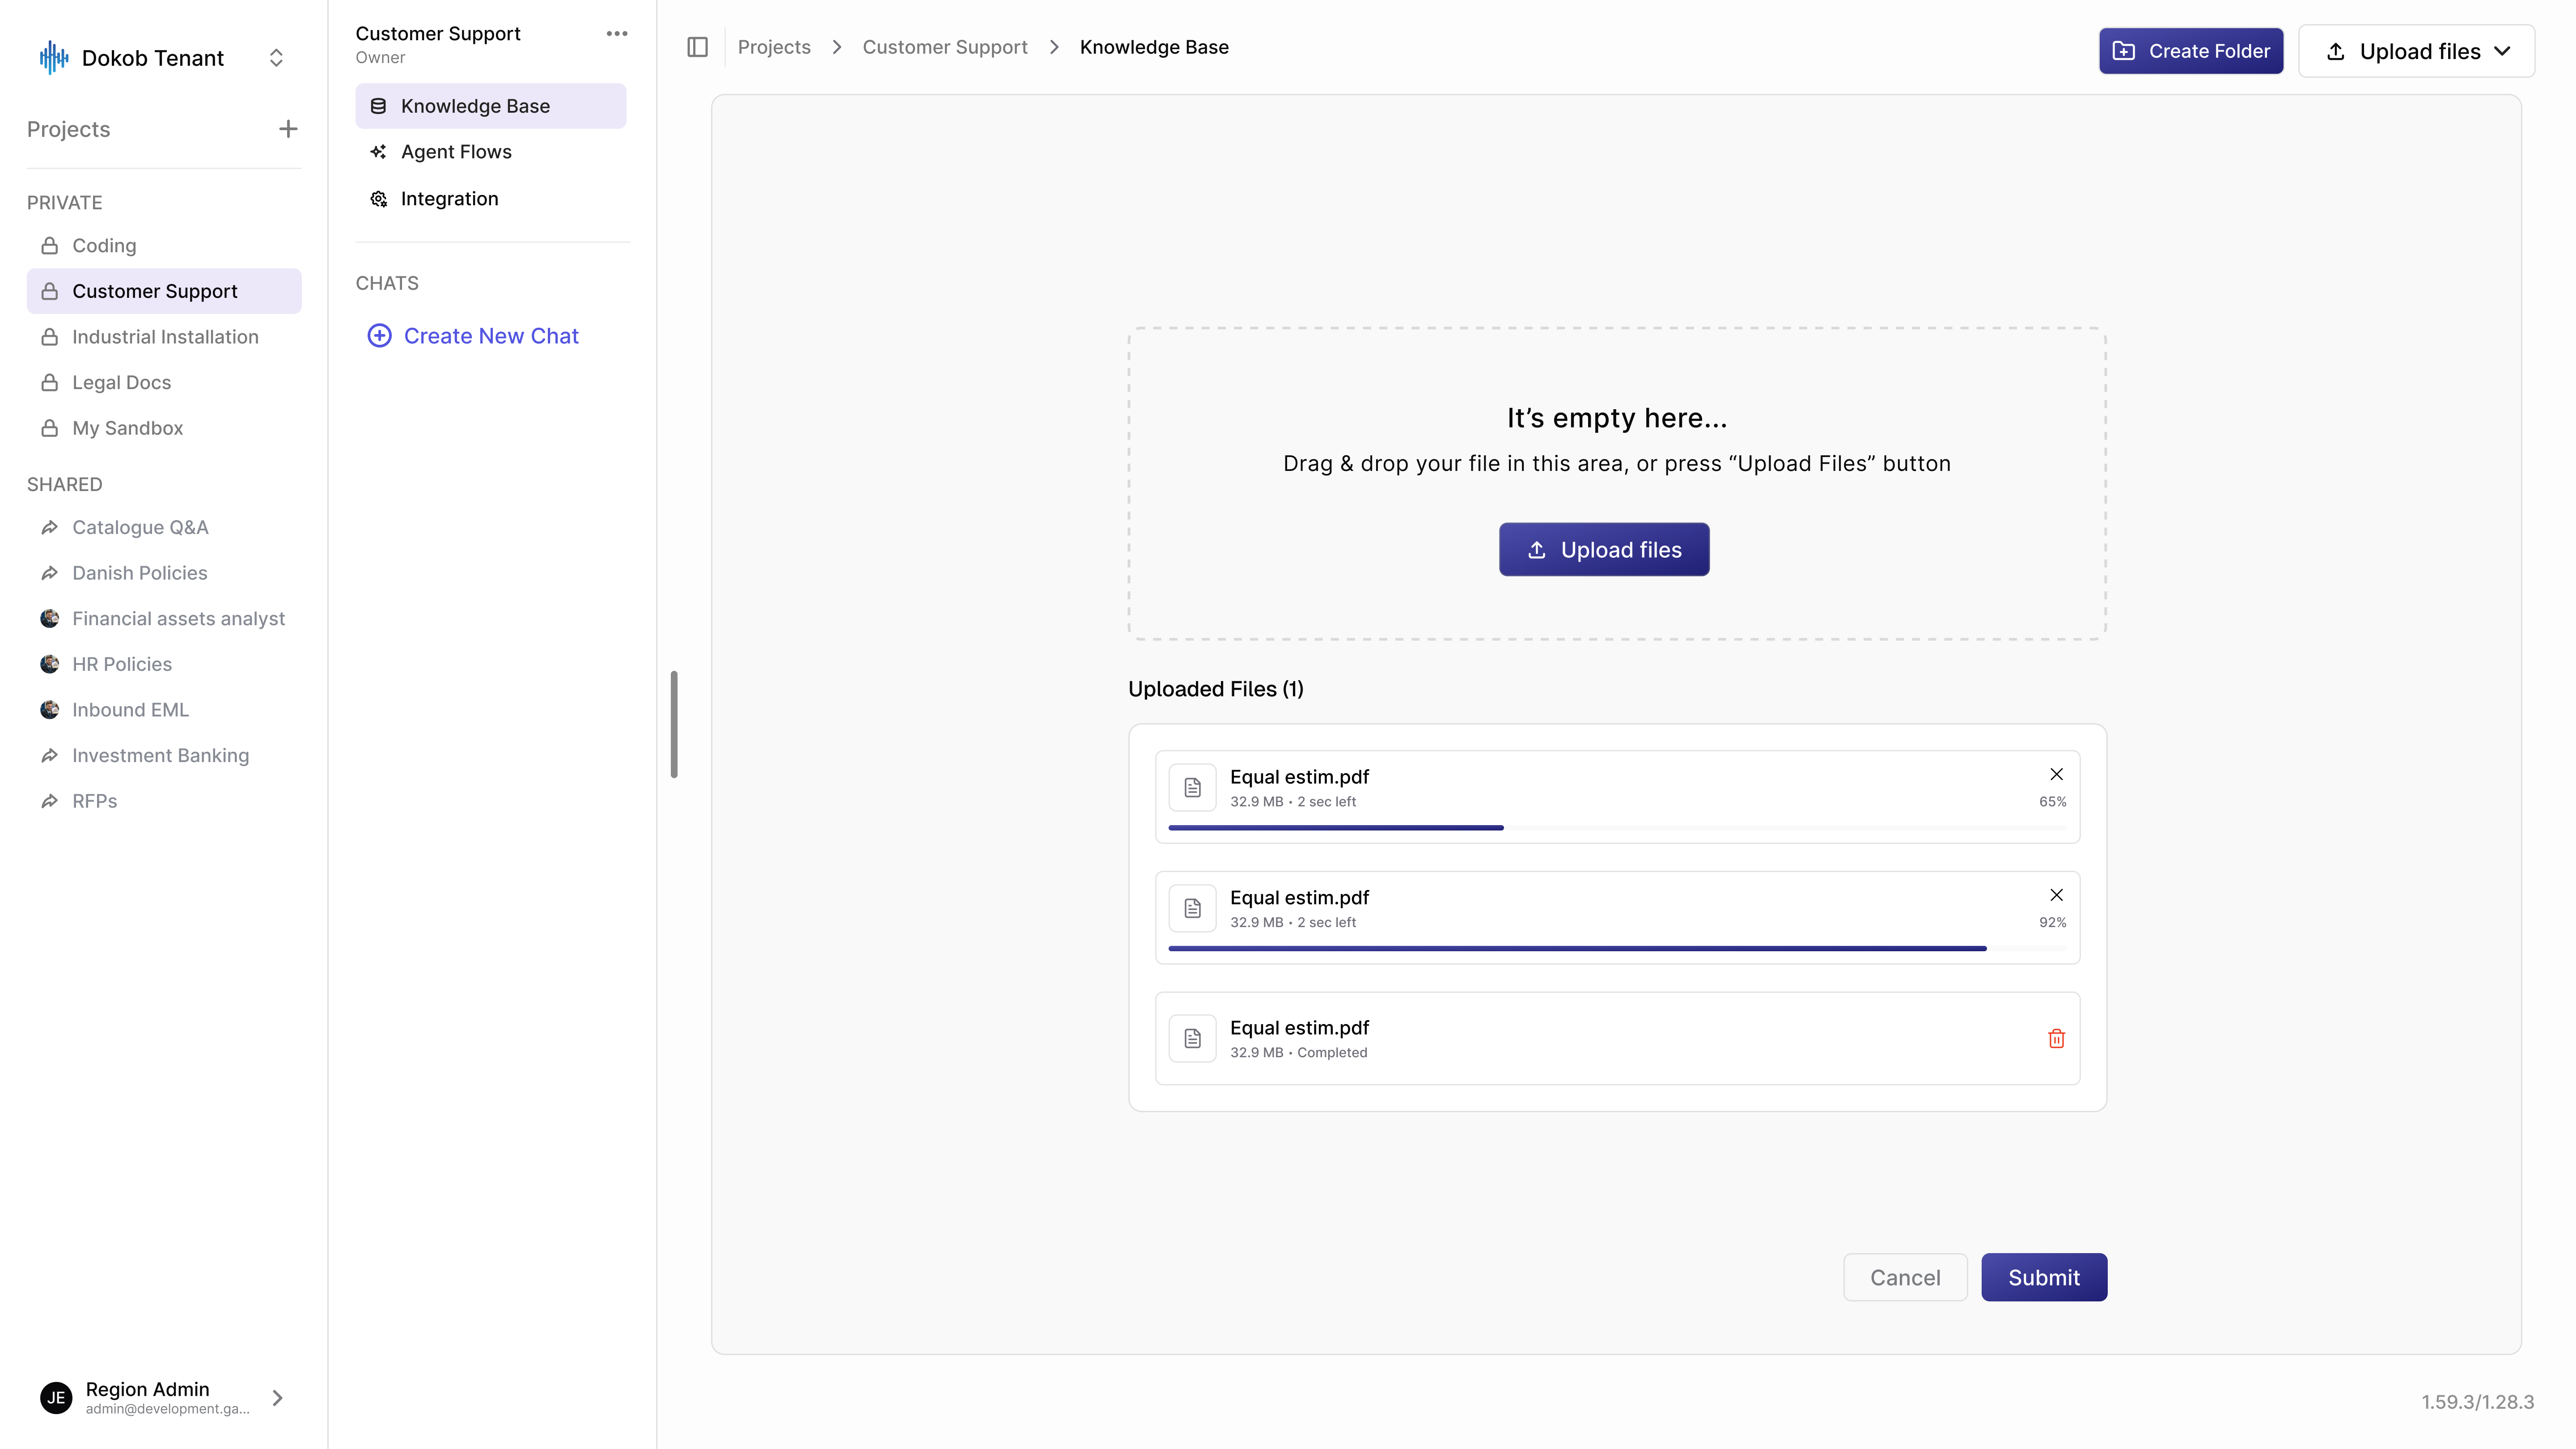Open the Investment Banking shared project

164,755
